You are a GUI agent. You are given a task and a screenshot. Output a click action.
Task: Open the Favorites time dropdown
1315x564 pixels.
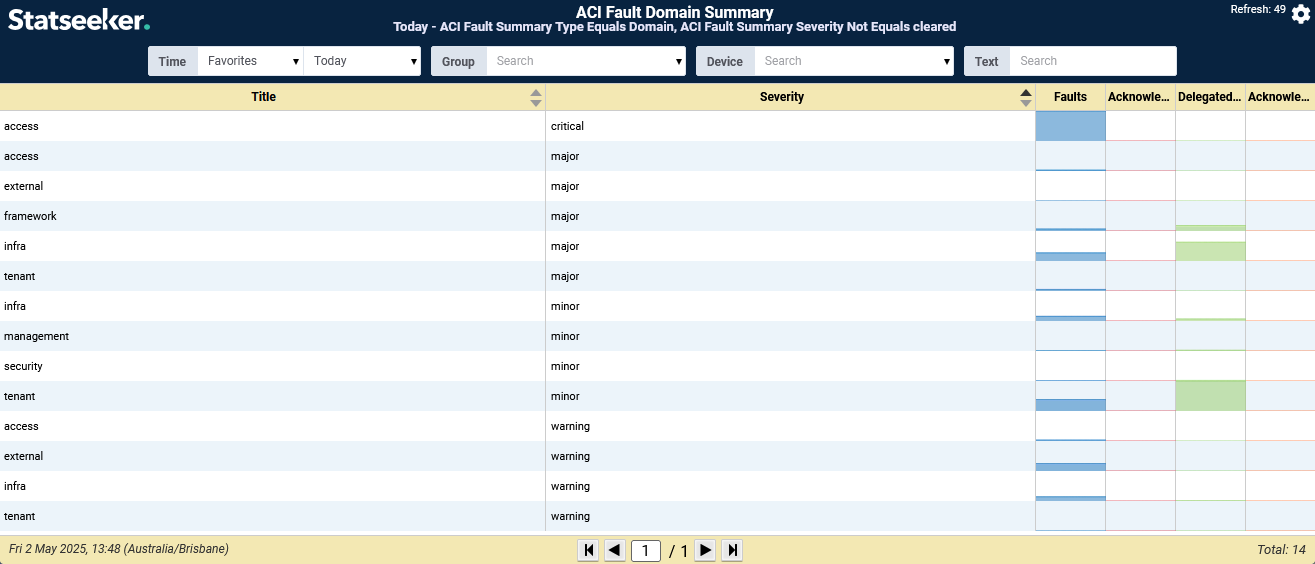(251, 61)
